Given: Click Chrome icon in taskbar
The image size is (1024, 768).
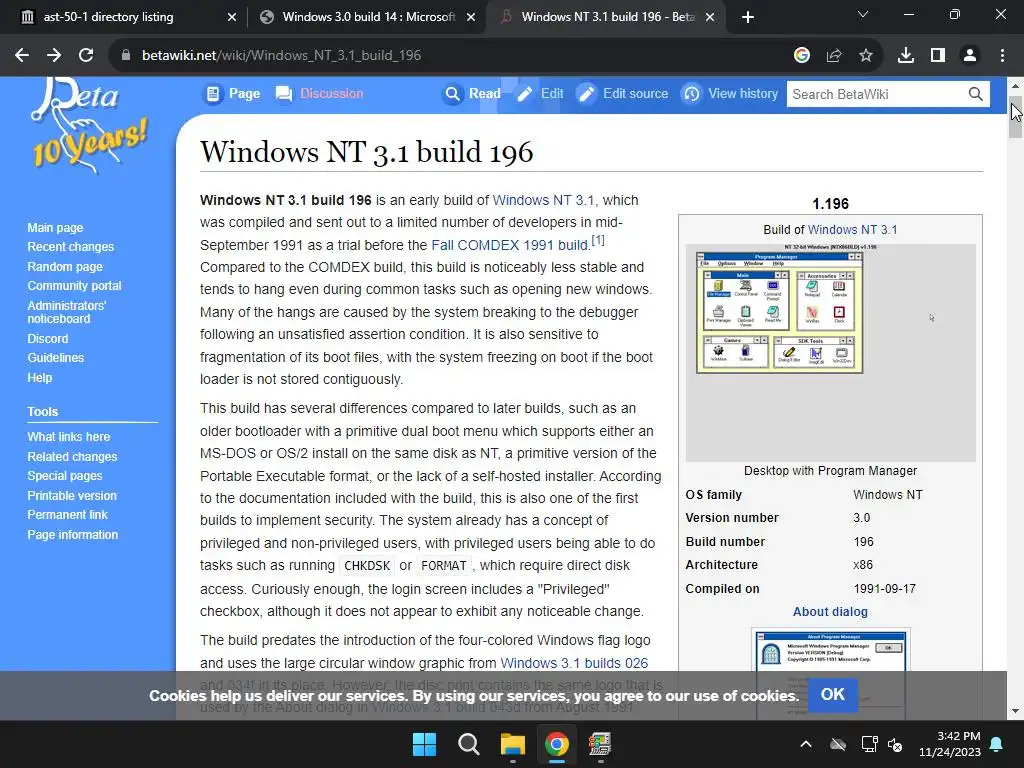Looking at the screenshot, I should (557, 744).
